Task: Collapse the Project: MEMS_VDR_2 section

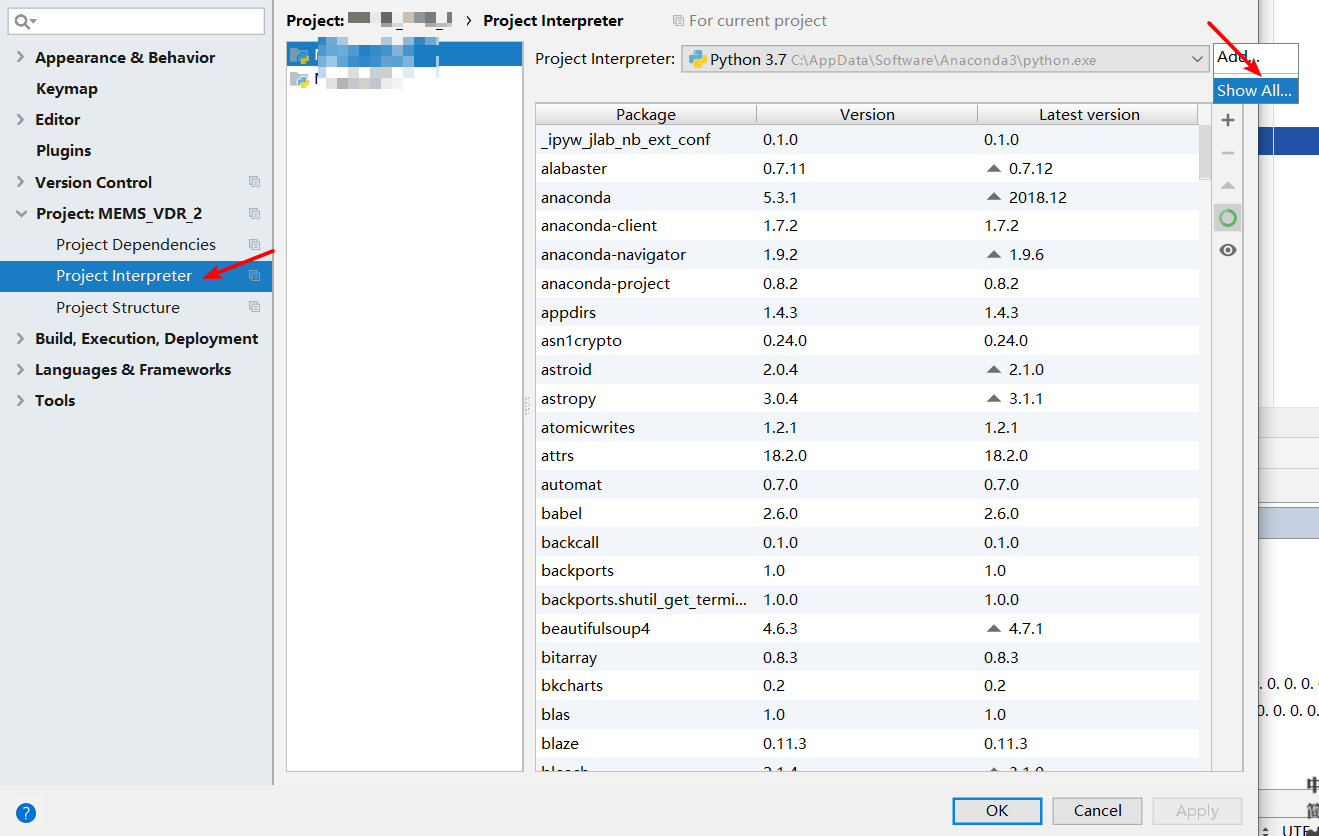Action: coord(20,213)
